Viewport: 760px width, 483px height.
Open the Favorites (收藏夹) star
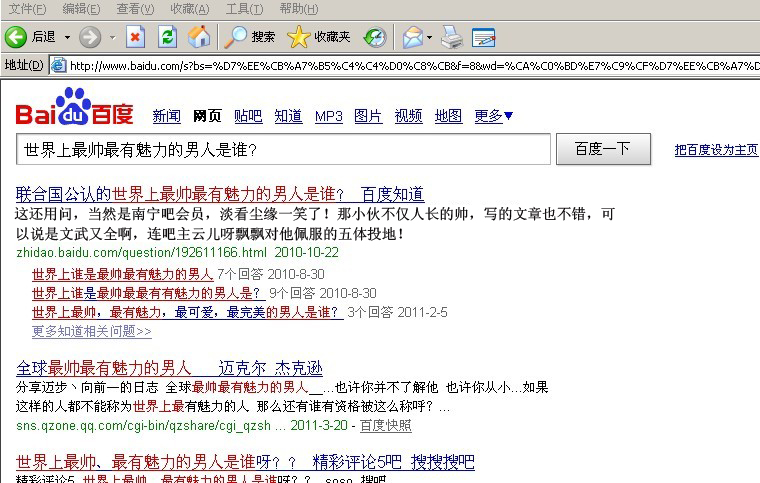[x=318, y=37]
